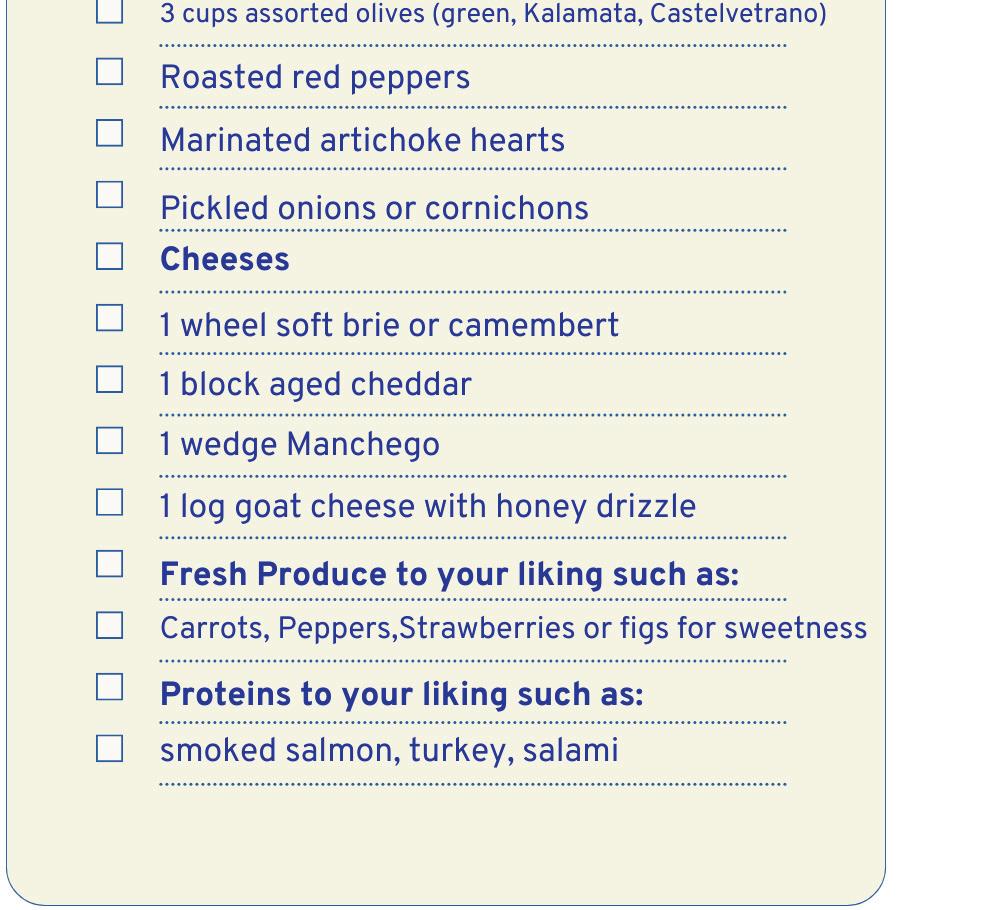Click the "Fresh Produce to your liking" heading
Screen dimensions: 988x910
449,575
